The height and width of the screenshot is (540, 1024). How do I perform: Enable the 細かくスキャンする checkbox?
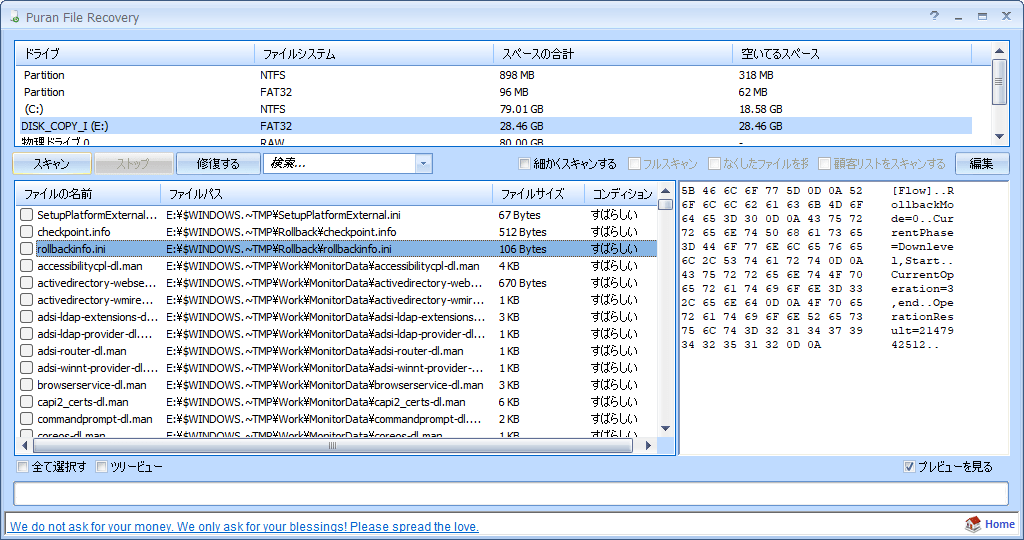click(525, 164)
